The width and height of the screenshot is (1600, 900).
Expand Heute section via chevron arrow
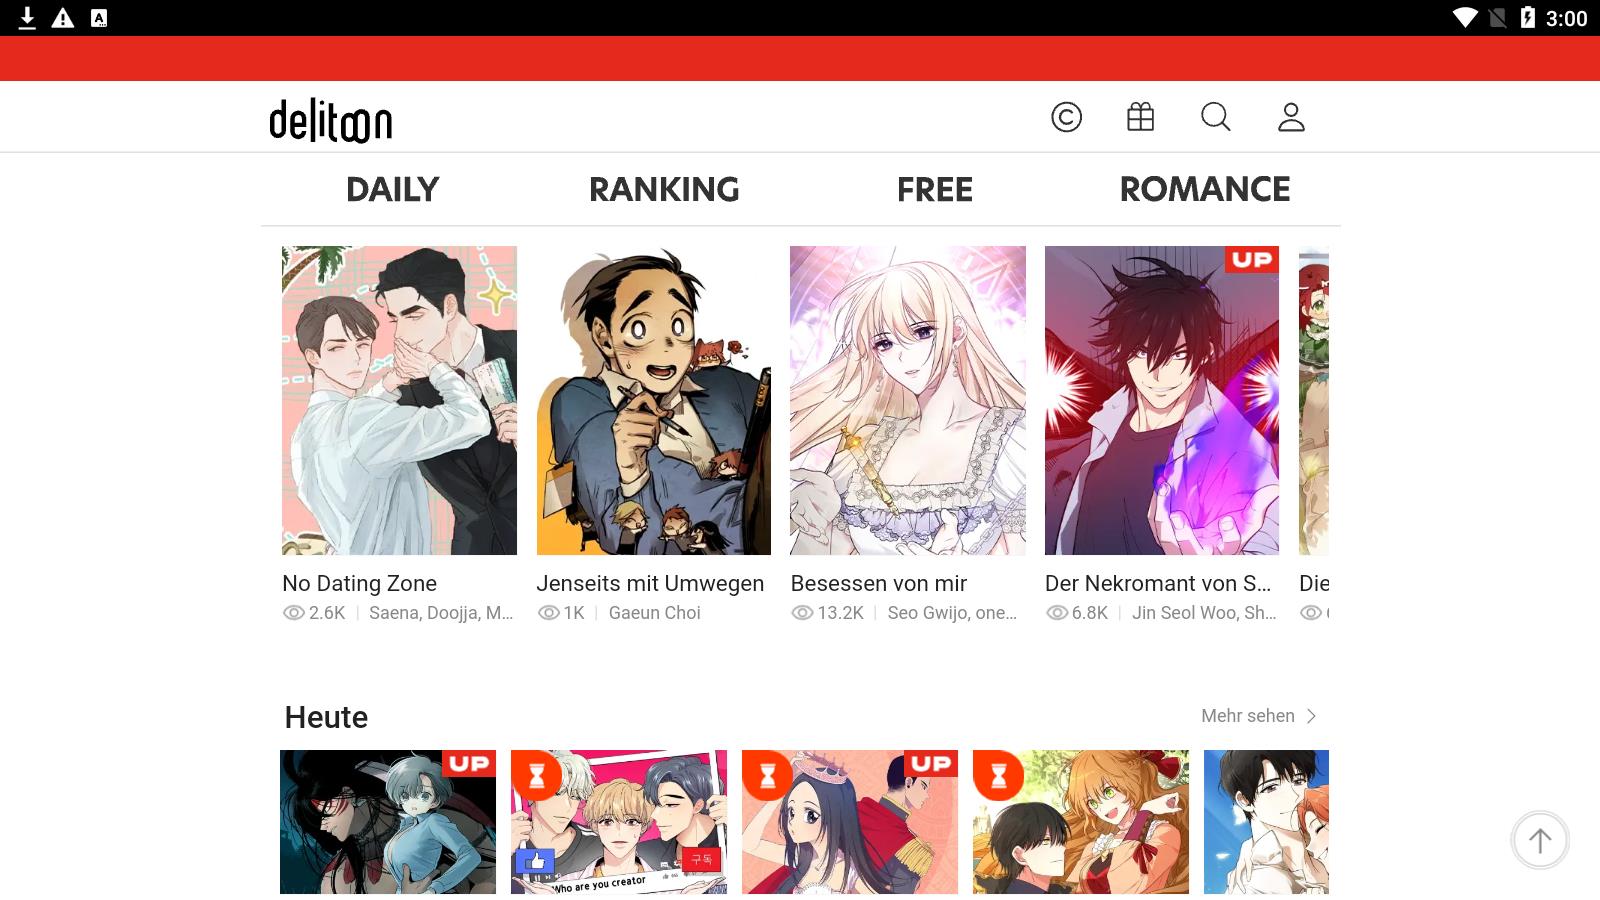[1311, 716]
